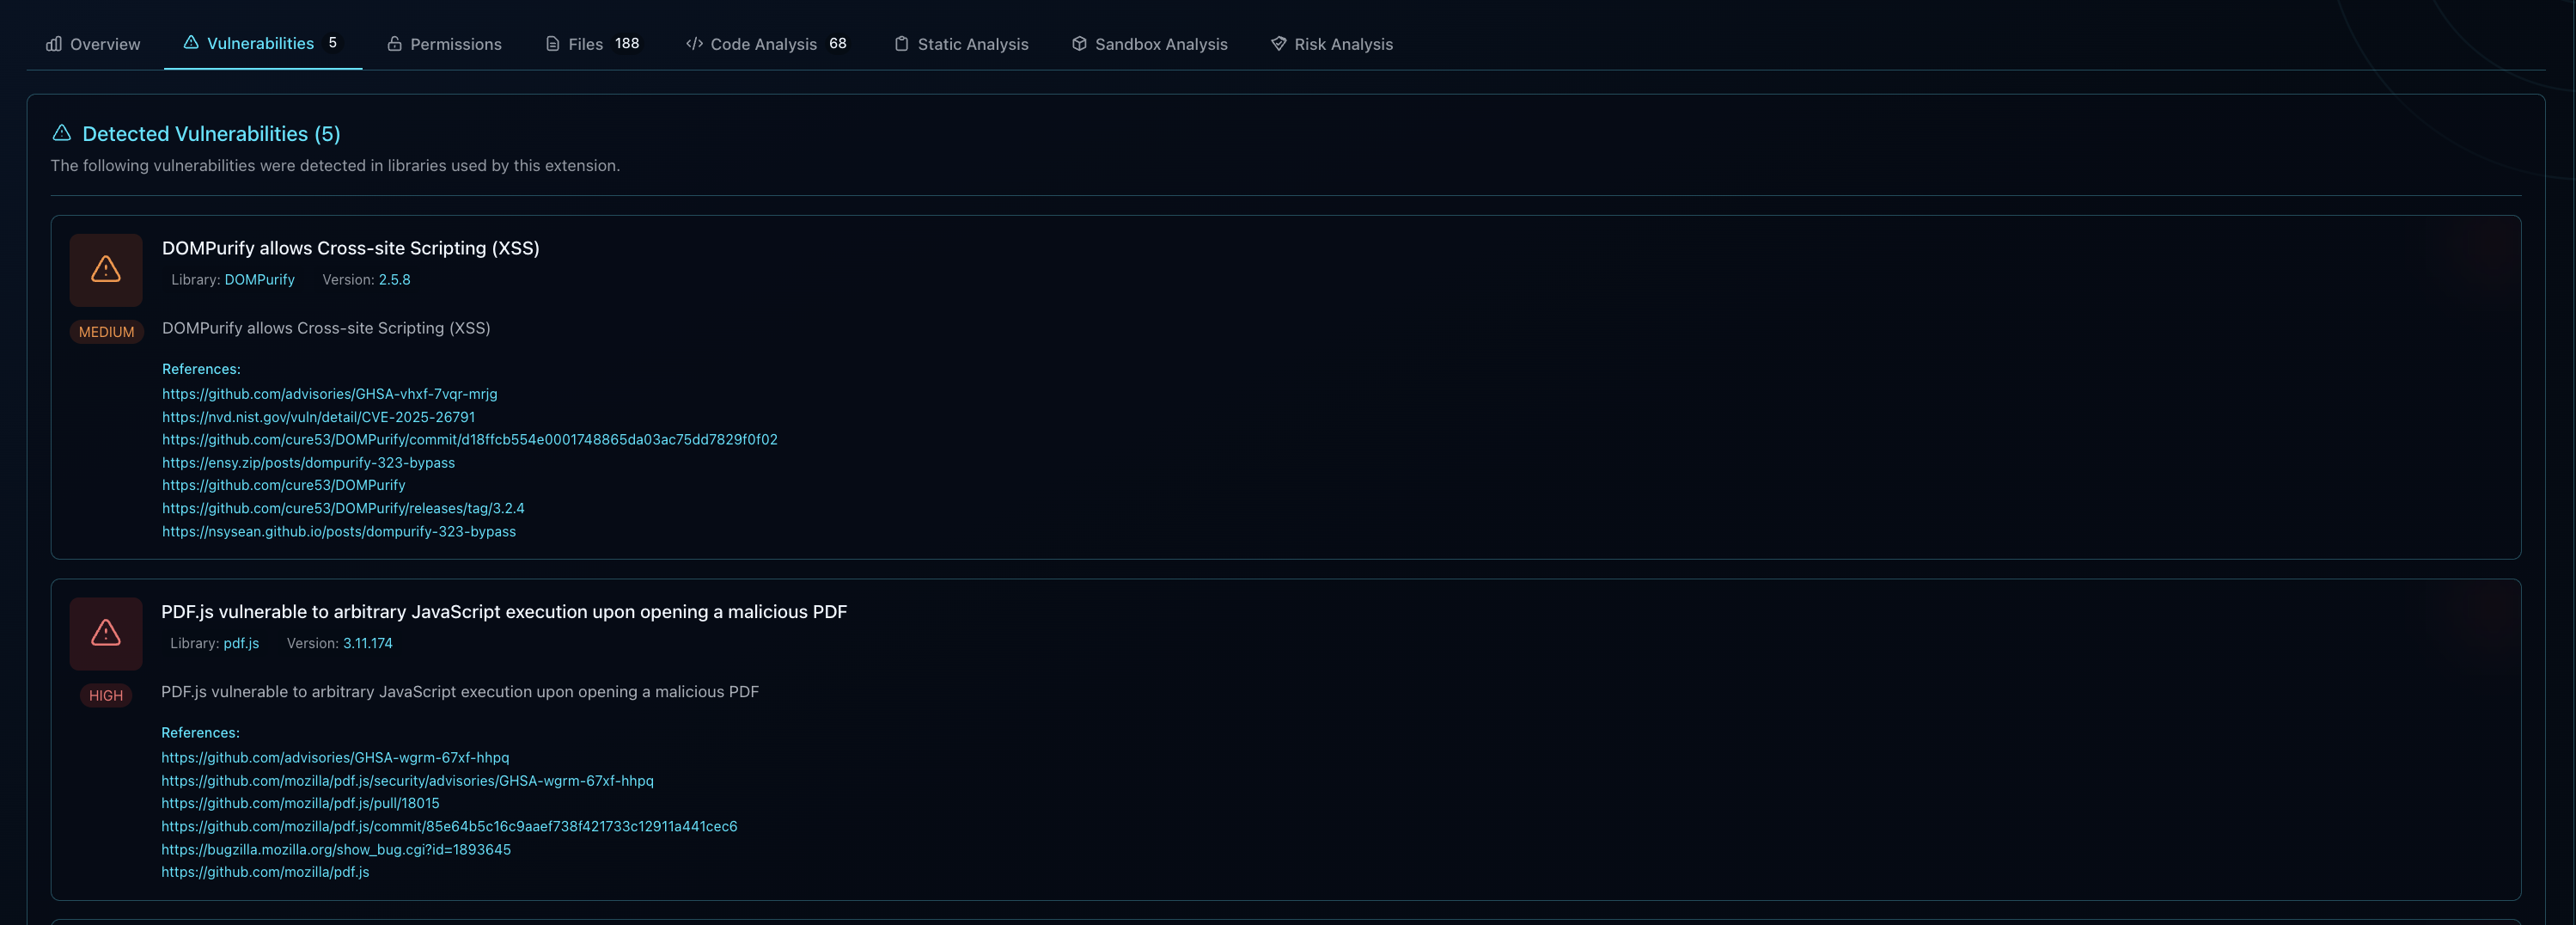
Task: Click the DOMPurify library name
Action: pyautogui.click(x=259, y=280)
